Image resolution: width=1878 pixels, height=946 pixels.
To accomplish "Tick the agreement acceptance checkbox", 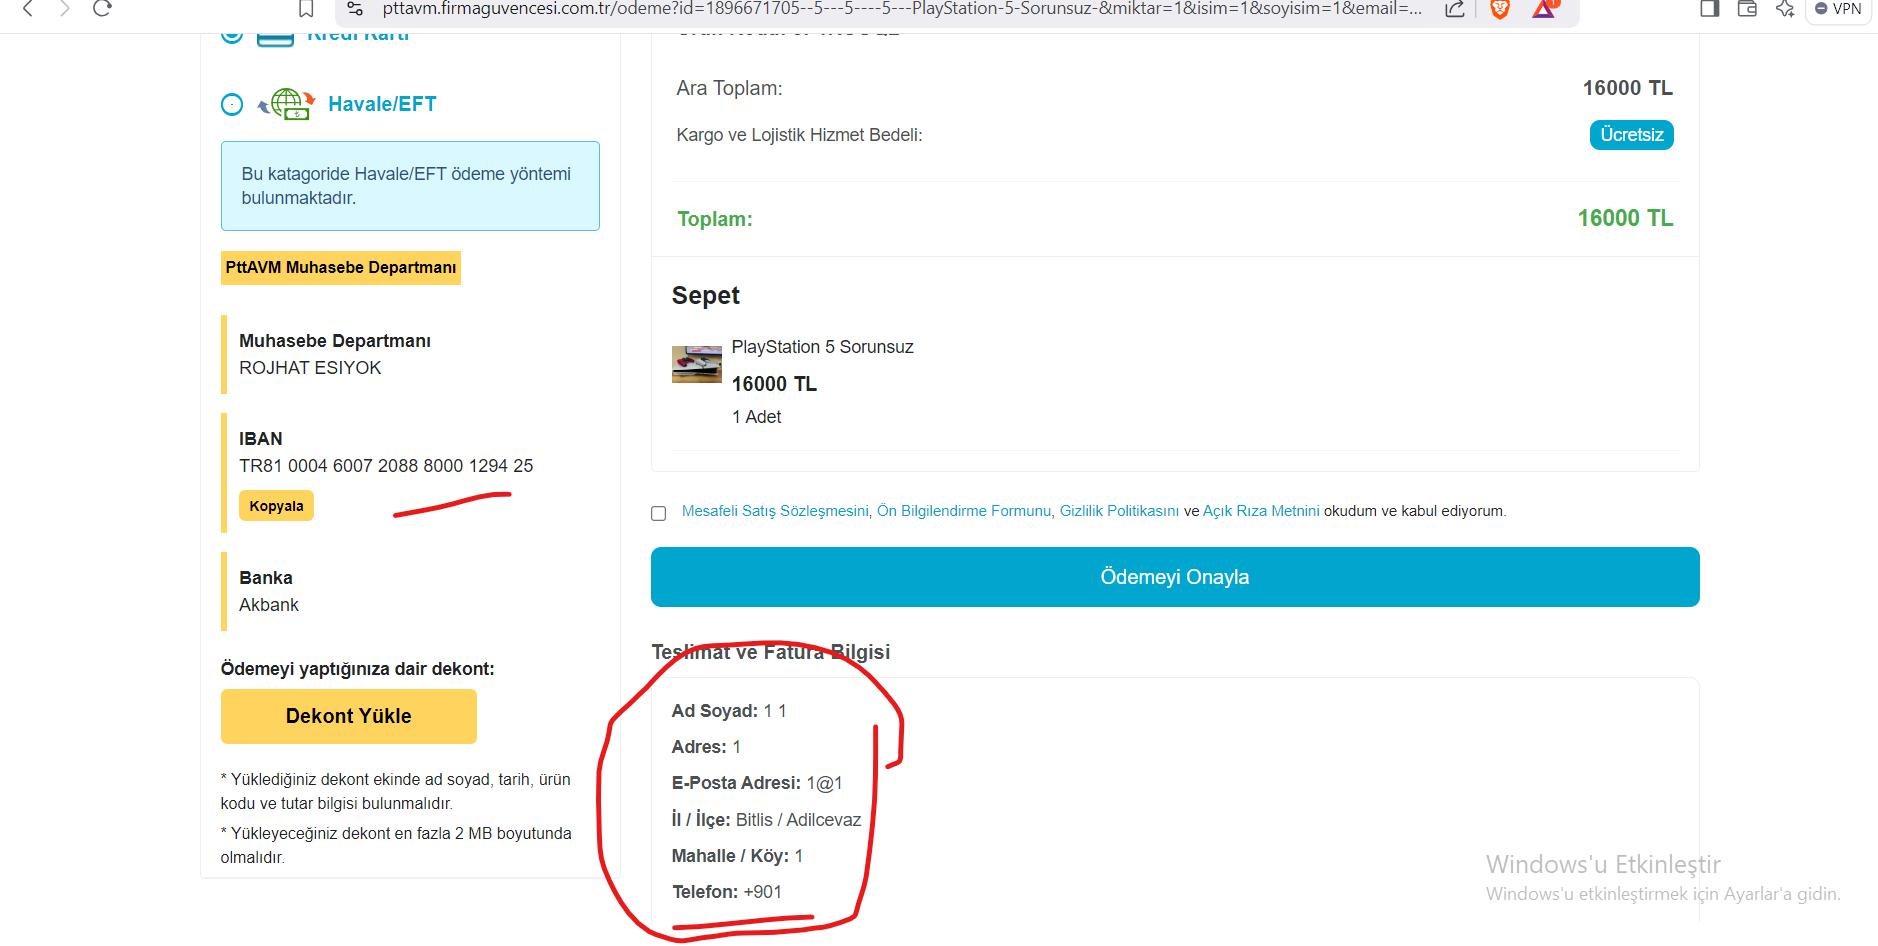I will [658, 513].
